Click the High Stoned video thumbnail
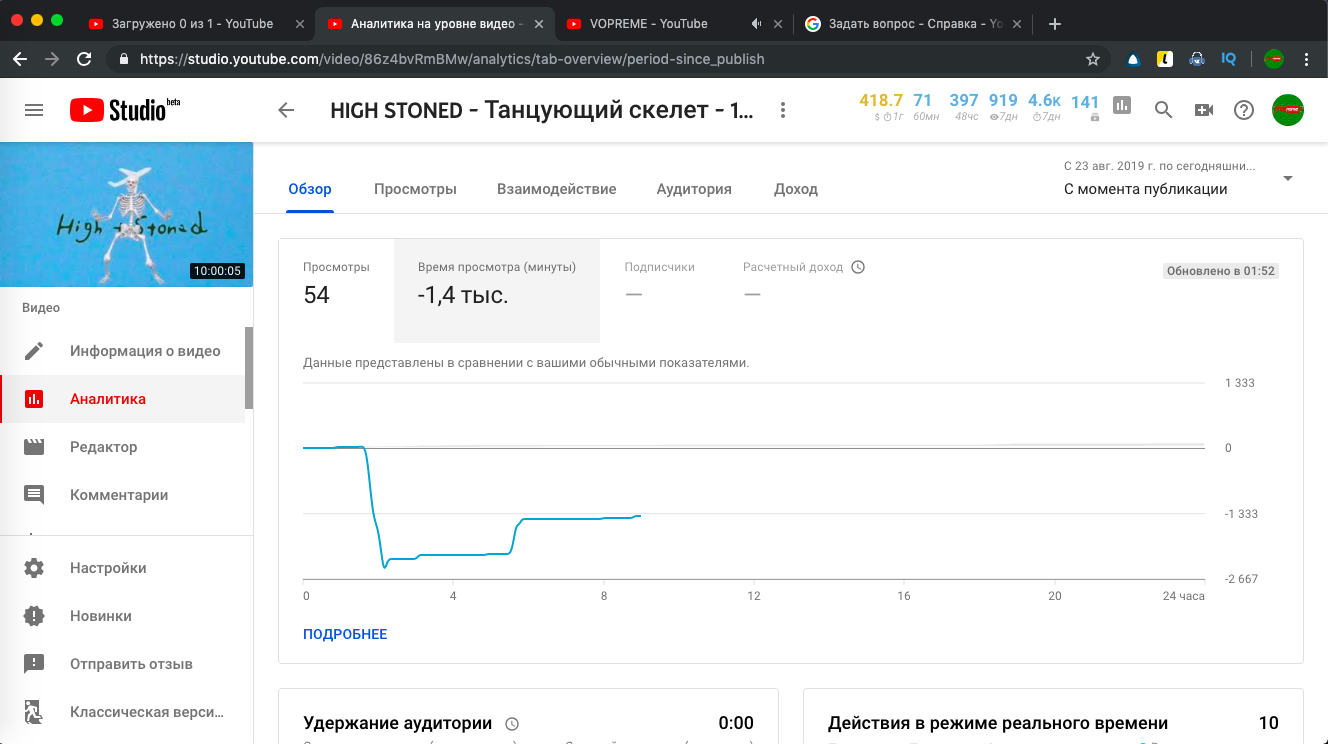 pos(126,214)
